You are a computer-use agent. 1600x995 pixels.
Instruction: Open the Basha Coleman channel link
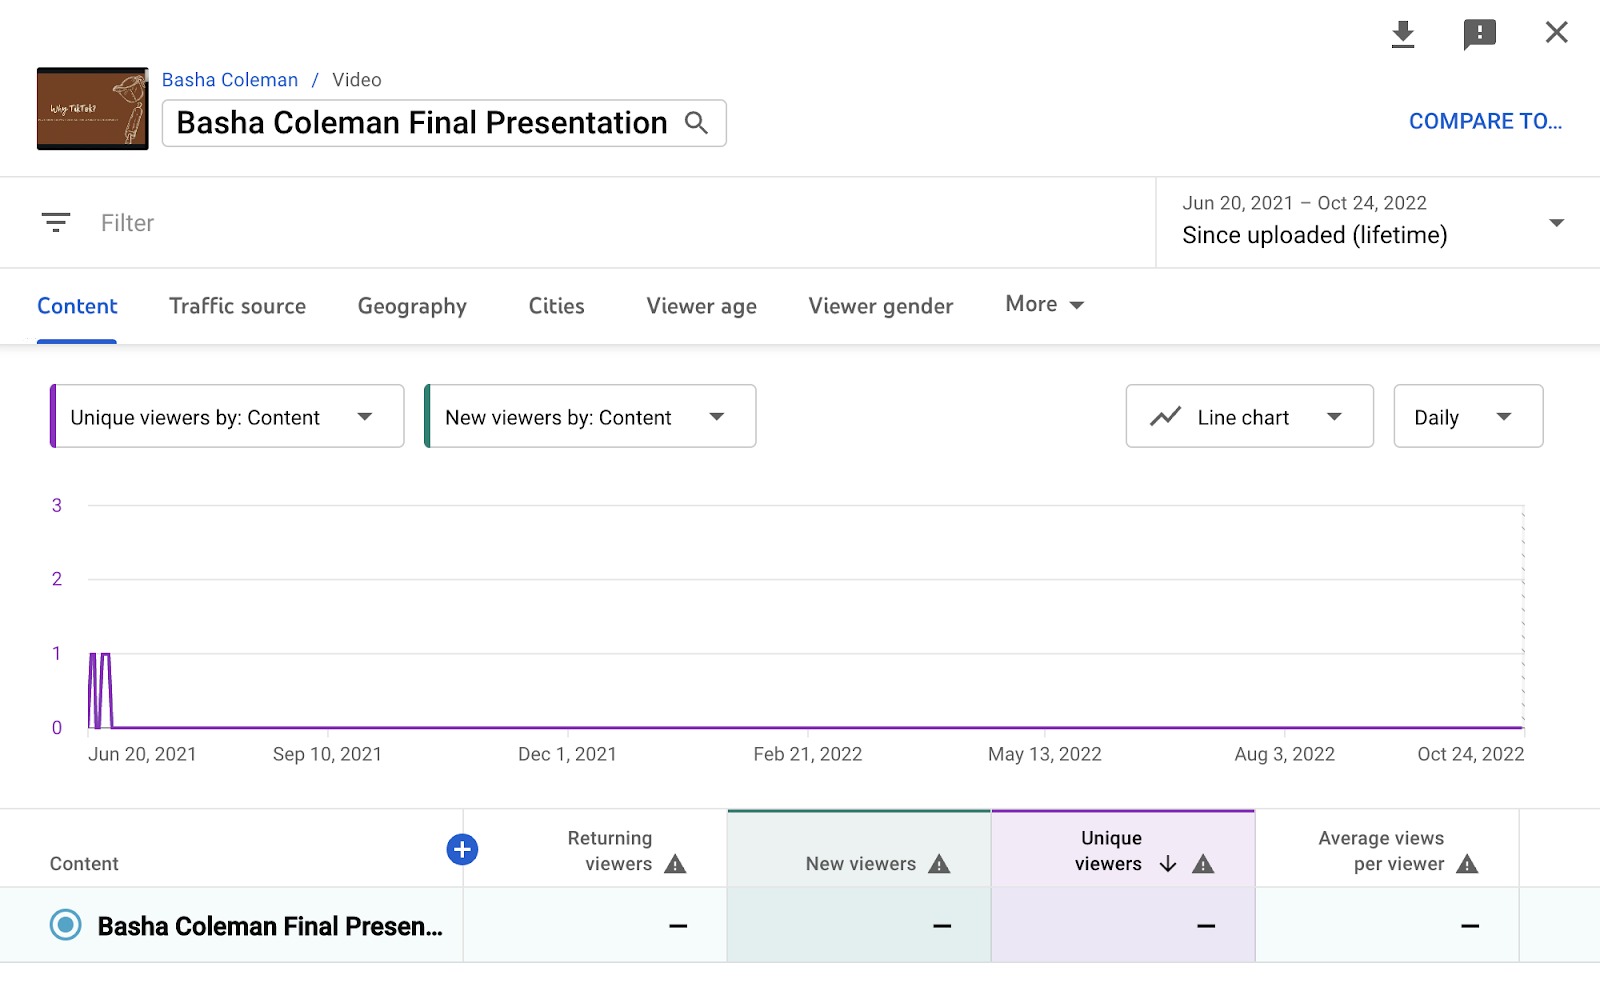230,79
